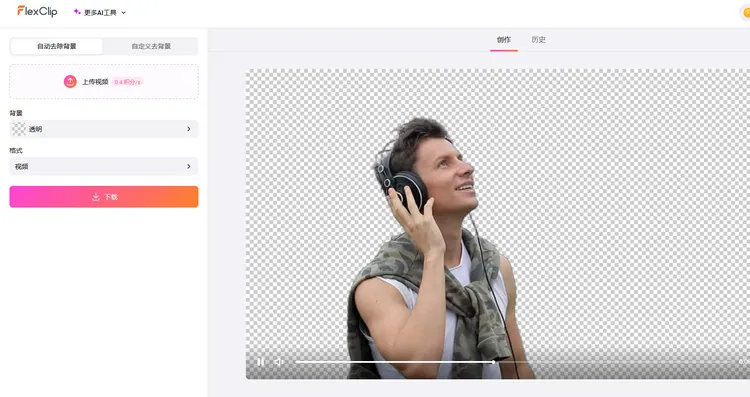This screenshot has width=750, height=397.
Task: Mute the video with the speaker icon
Action: [279, 362]
